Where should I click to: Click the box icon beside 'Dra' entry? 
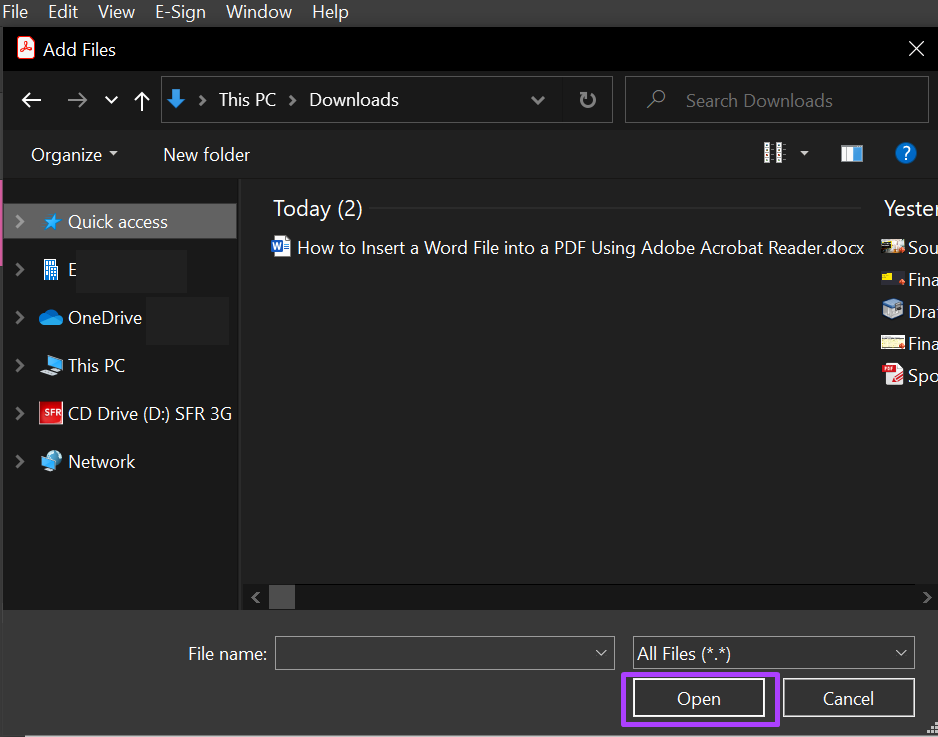[x=893, y=310]
